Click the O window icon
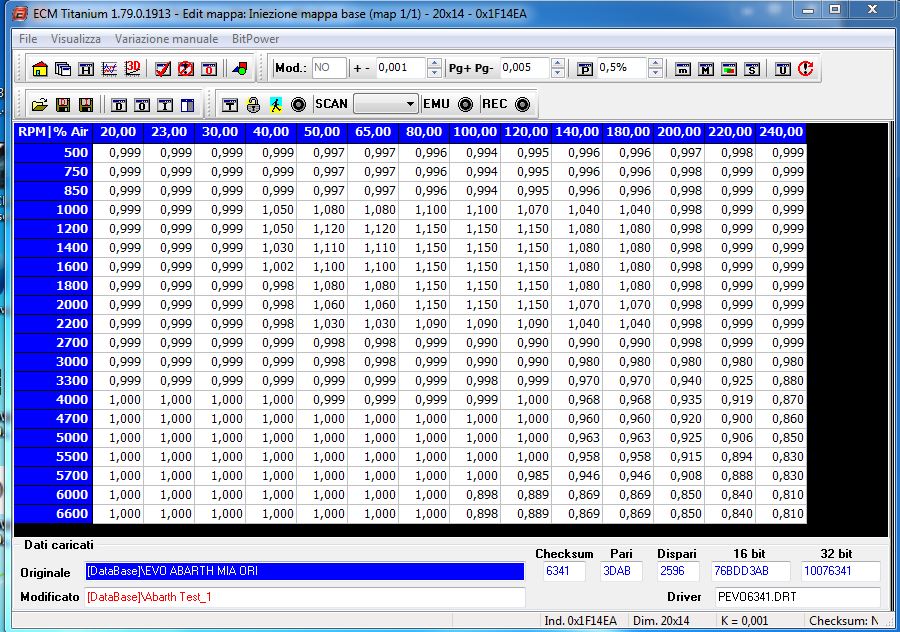Screen dimensions: 900x632 [x=142, y=105]
